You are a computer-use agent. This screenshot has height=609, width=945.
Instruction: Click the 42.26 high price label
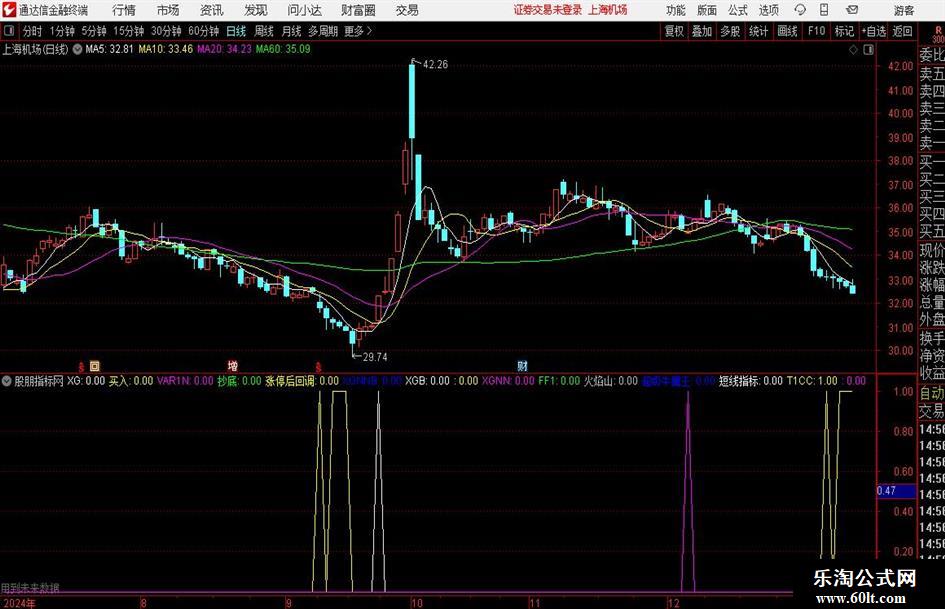point(435,65)
